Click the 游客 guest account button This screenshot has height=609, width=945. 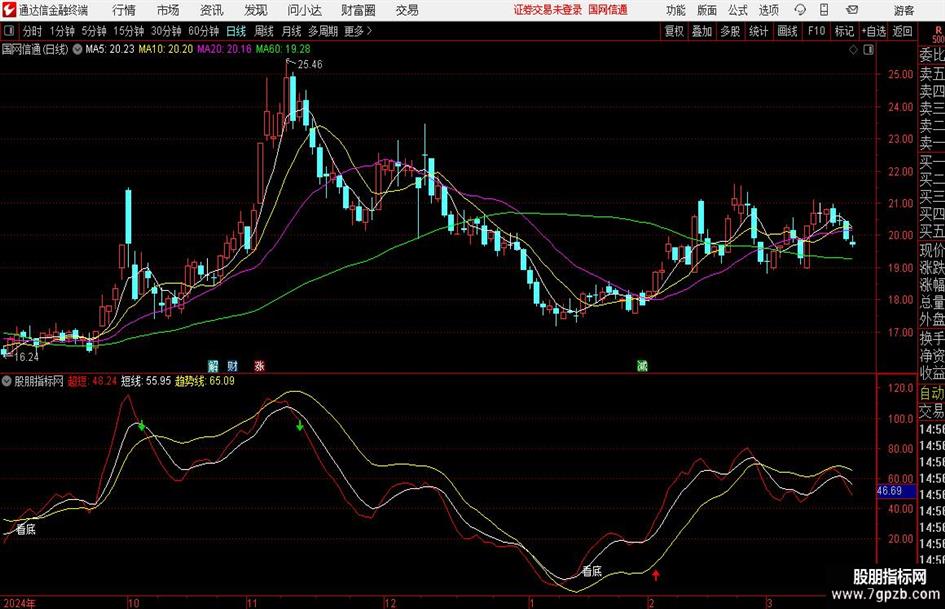coord(904,10)
